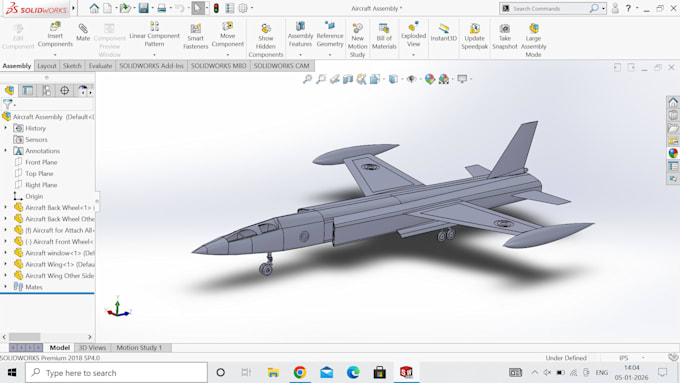Expand Aircraft Back Wheel<1> component
The image size is (680, 383).
pos(6,207)
